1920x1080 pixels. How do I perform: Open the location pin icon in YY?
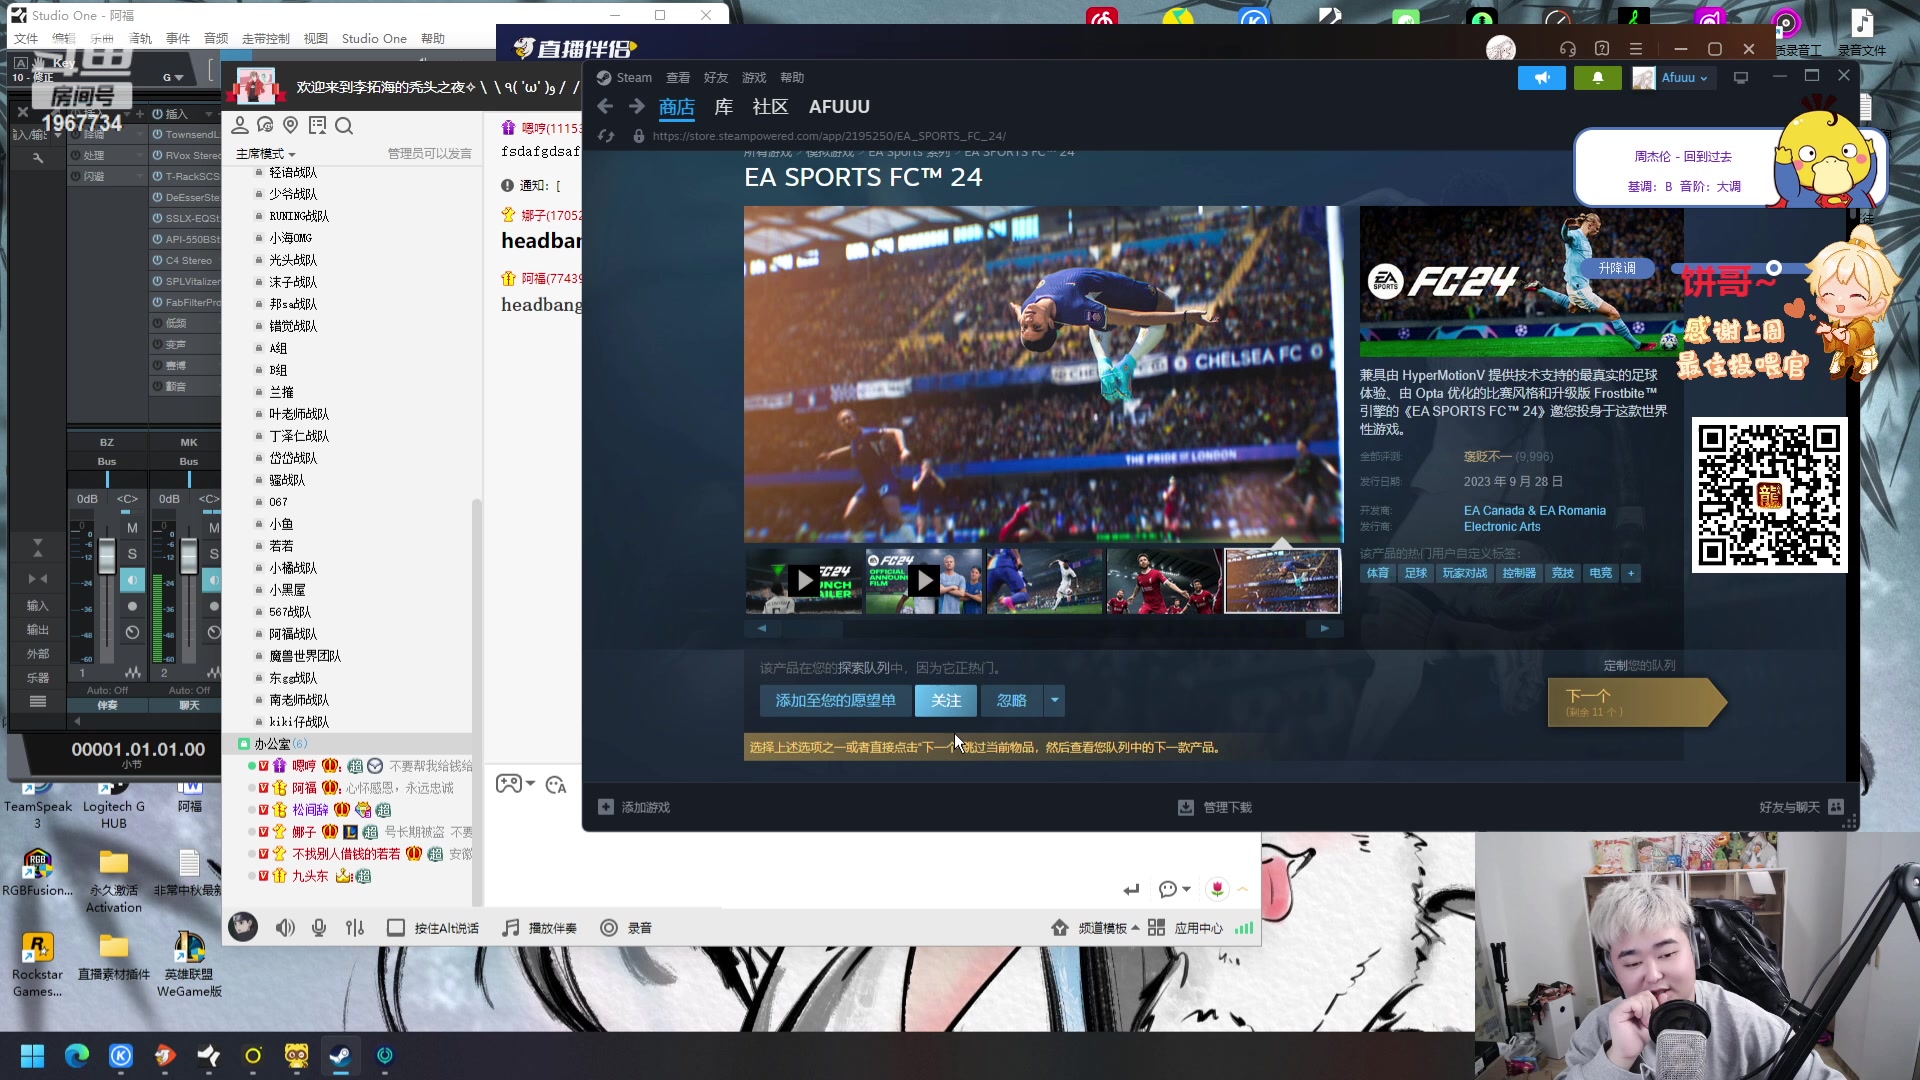pyautogui.click(x=291, y=125)
